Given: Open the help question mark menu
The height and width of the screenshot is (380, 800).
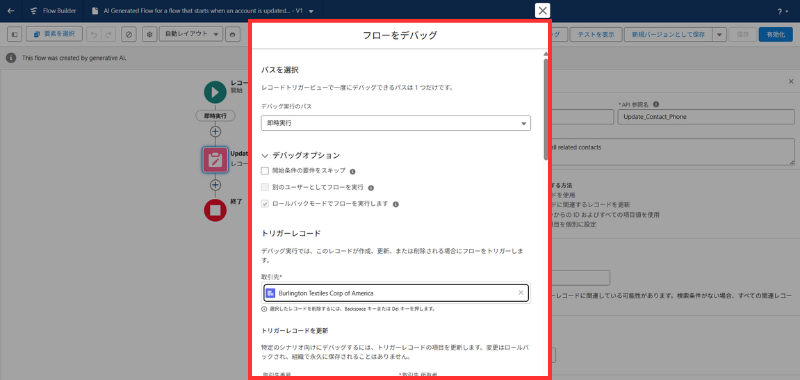Looking at the screenshot, I should coord(781,11).
